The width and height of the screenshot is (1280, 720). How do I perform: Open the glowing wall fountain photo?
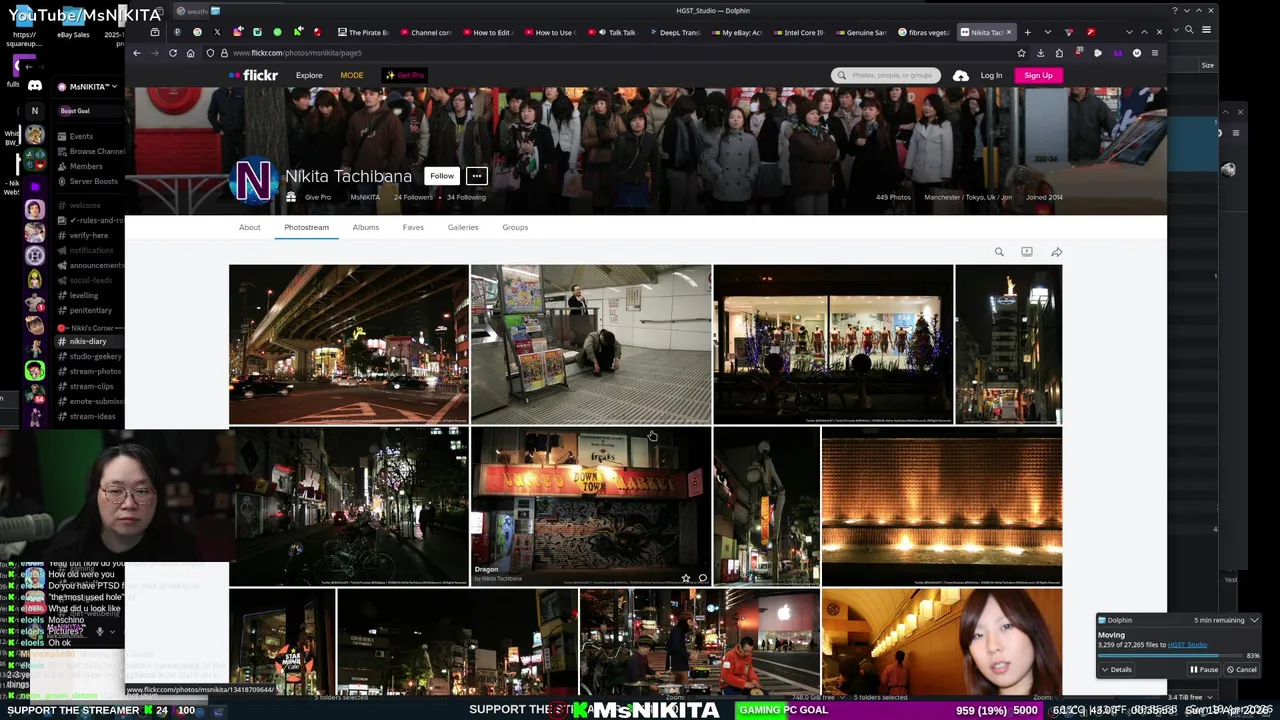click(x=942, y=506)
